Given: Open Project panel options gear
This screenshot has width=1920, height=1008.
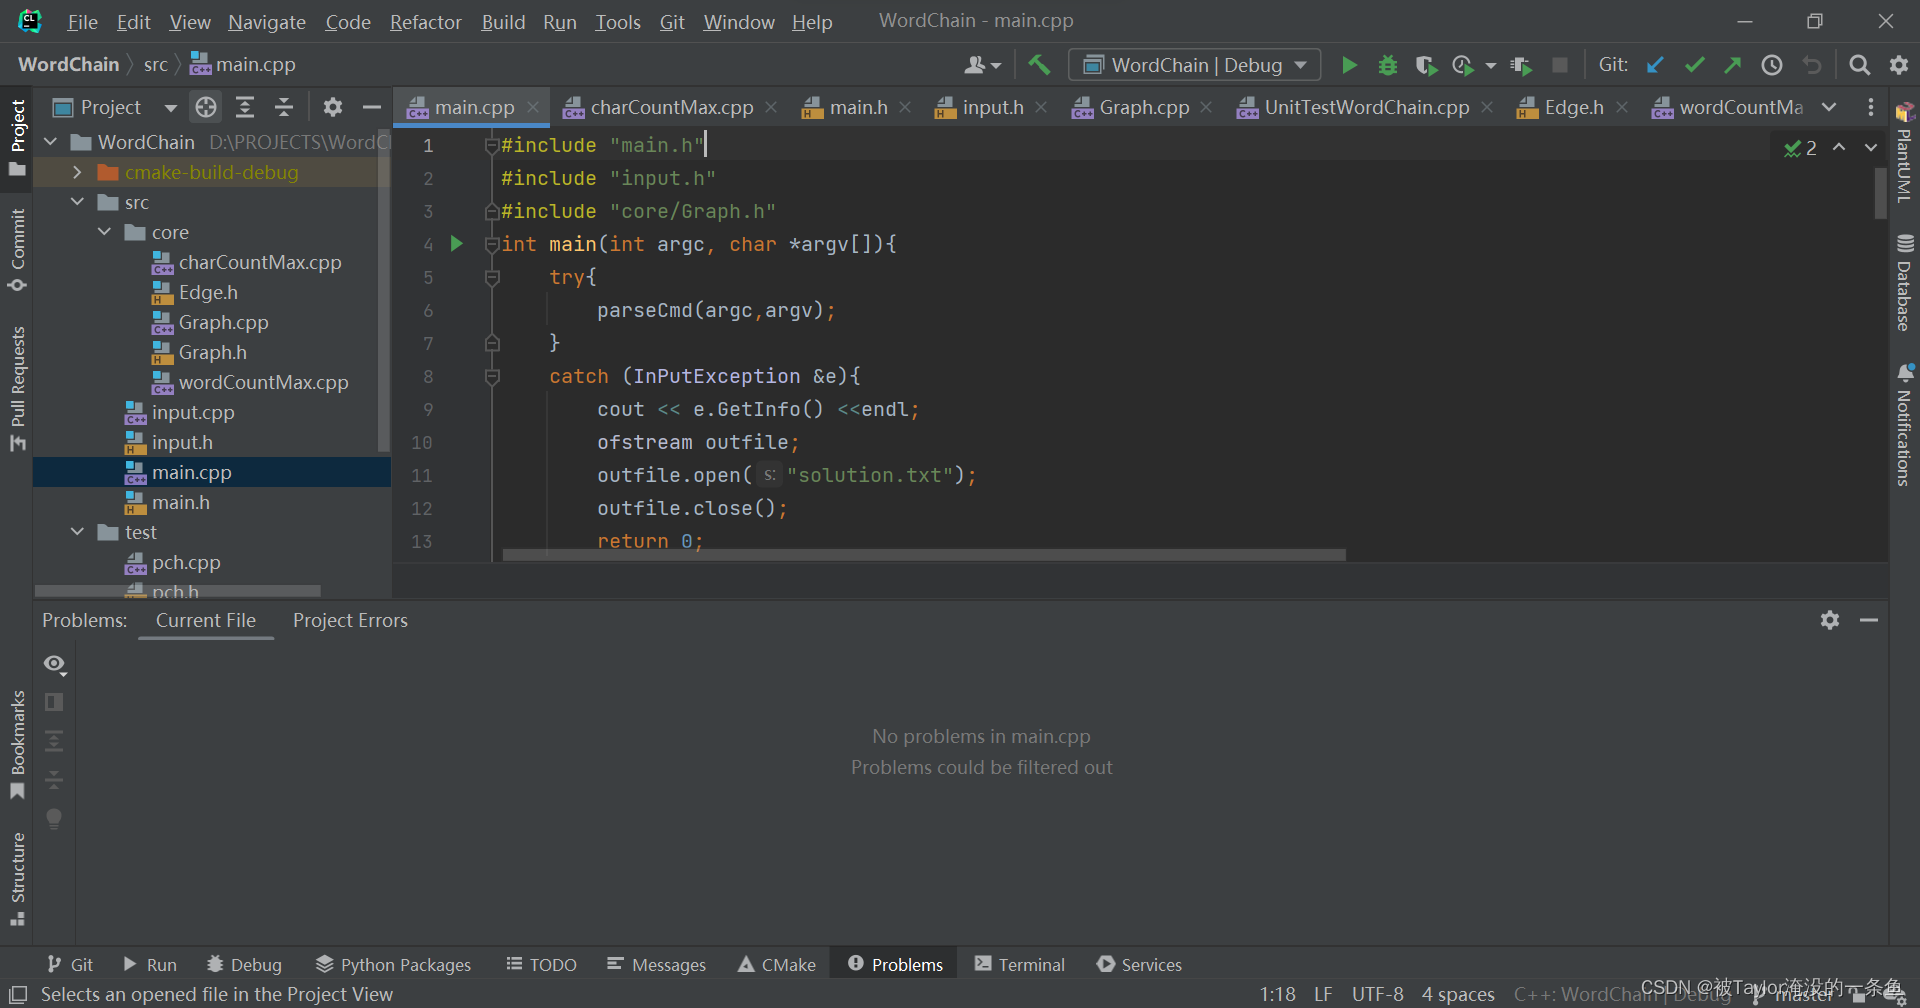Looking at the screenshot, I should 333,107.
